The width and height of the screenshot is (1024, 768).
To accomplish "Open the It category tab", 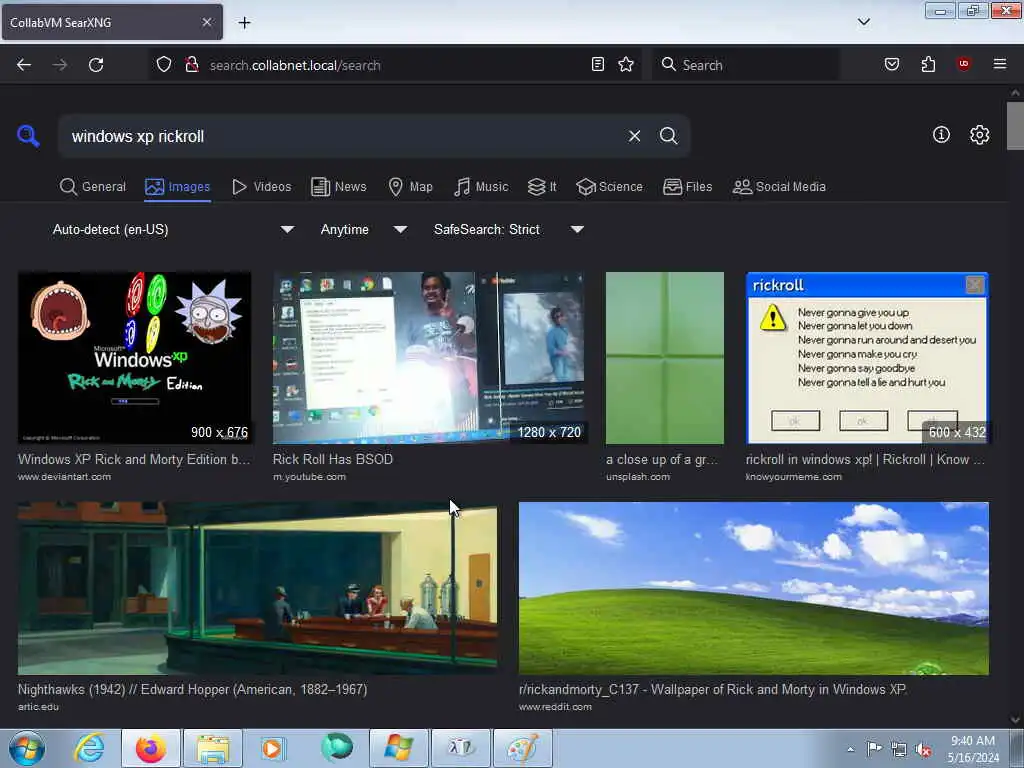I will tap(542, 187).
